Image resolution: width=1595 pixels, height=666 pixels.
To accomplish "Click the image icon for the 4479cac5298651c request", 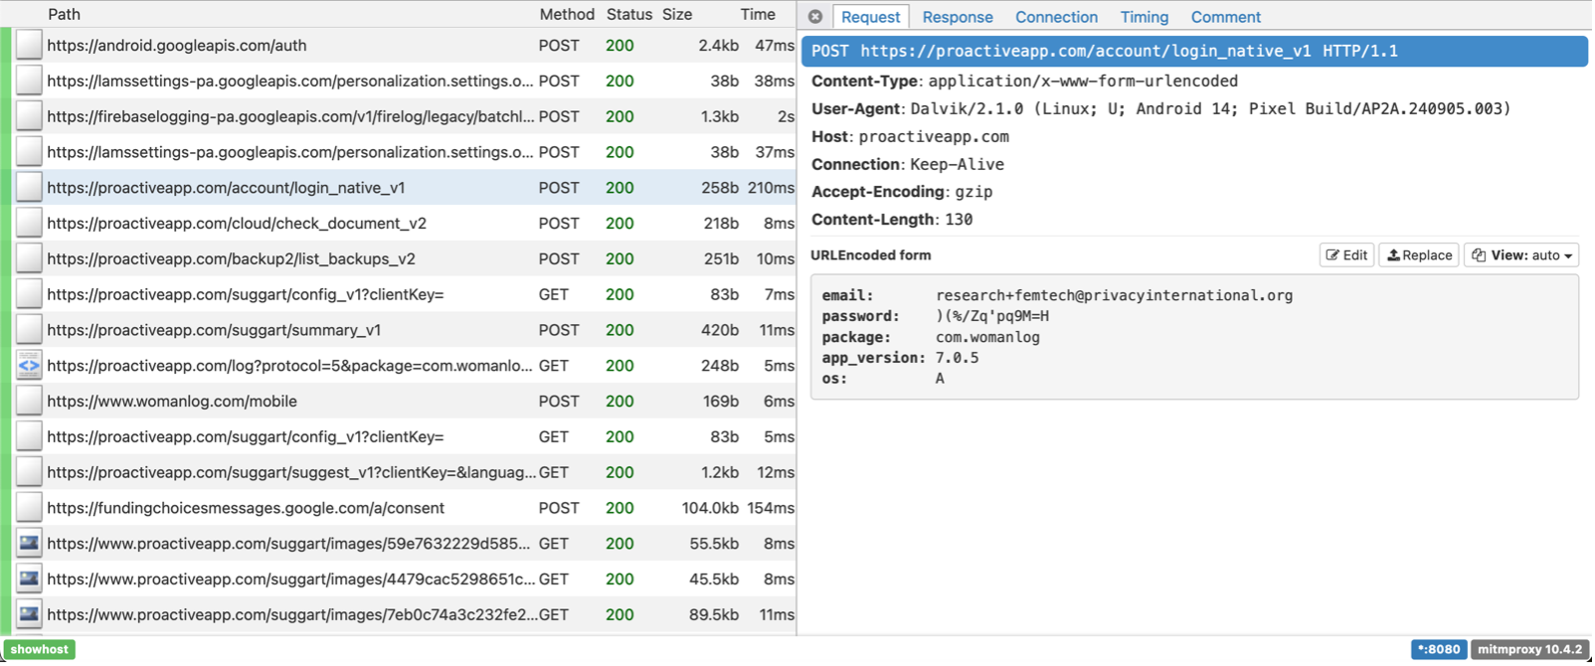I will [29, 579].
